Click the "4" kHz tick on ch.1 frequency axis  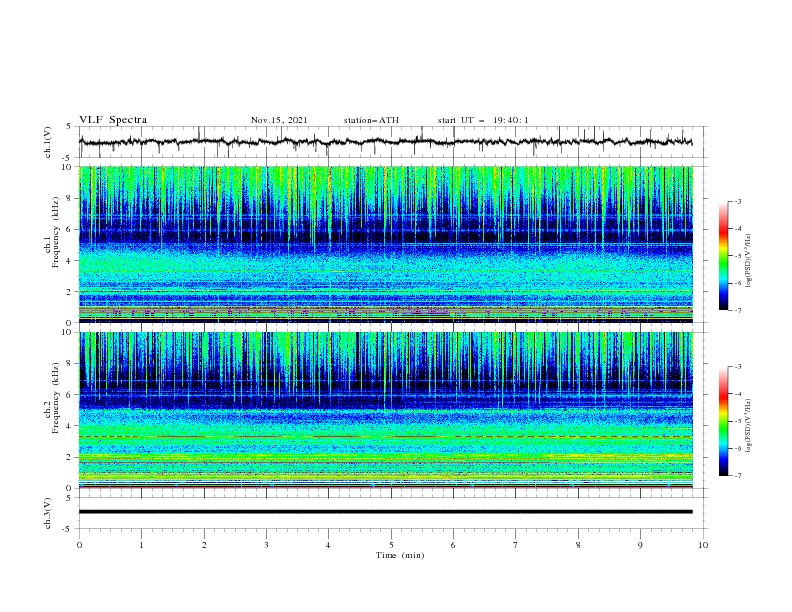coord(70,261)
